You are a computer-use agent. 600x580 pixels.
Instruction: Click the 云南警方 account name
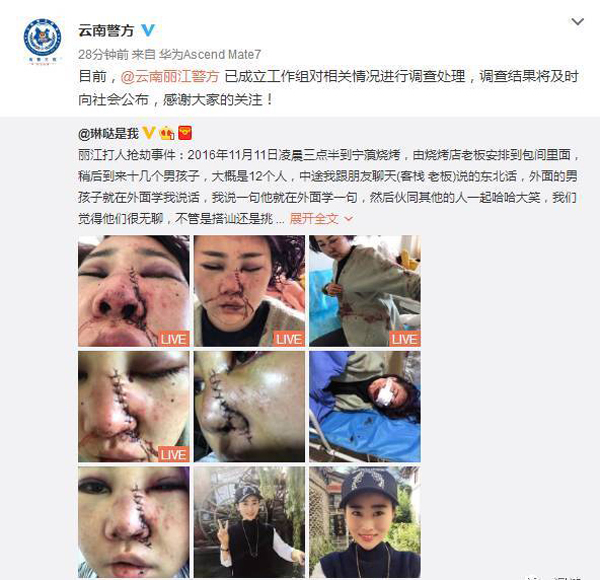tap(106, 31)
